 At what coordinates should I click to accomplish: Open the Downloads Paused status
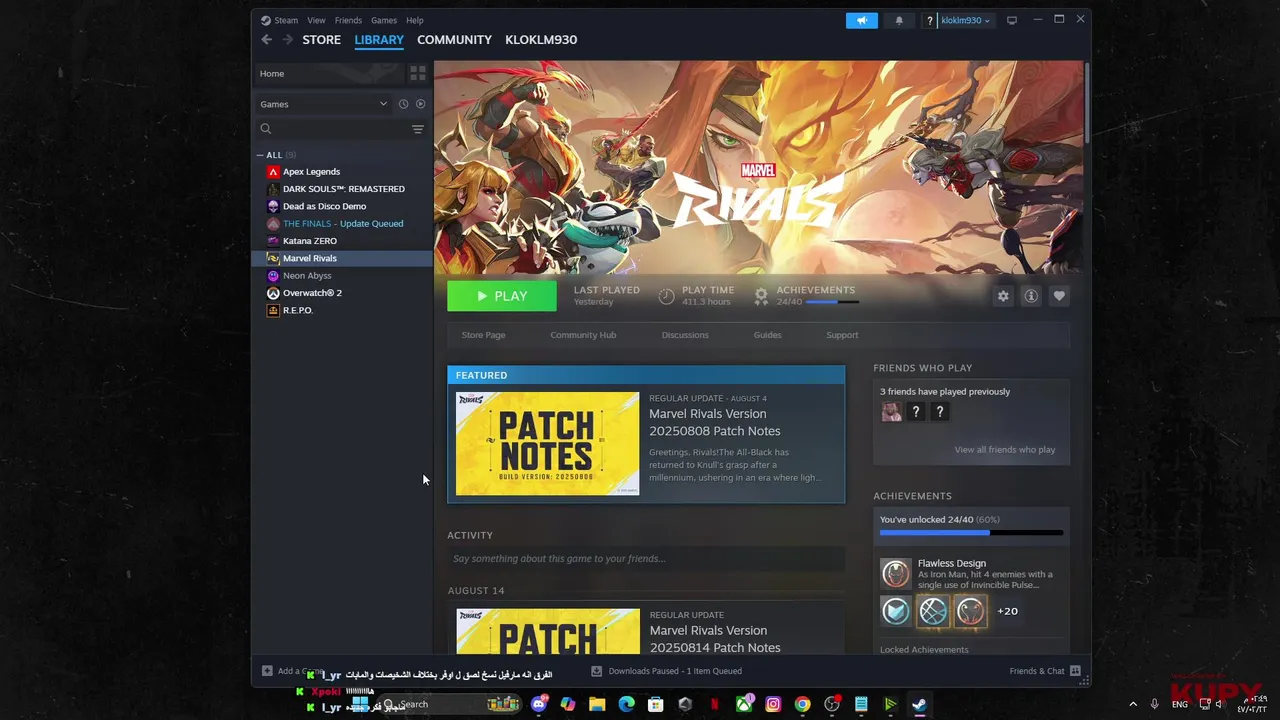coord(666,671)
